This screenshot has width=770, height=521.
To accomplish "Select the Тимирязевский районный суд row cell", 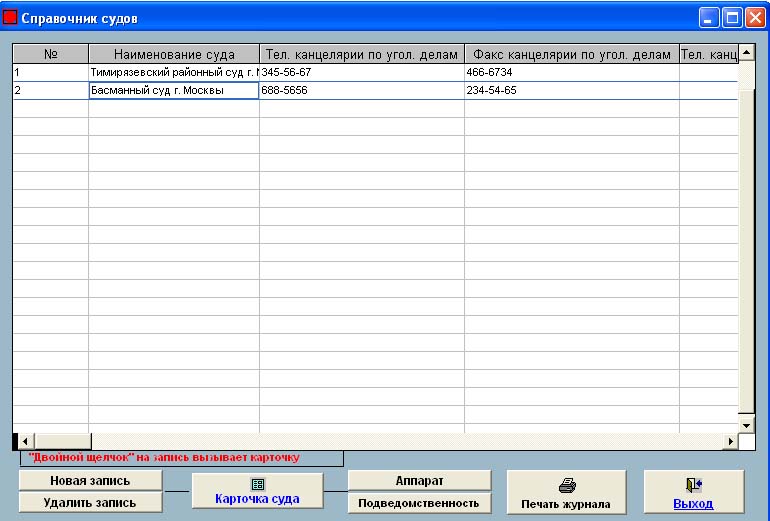I will (x=174, y=73).
